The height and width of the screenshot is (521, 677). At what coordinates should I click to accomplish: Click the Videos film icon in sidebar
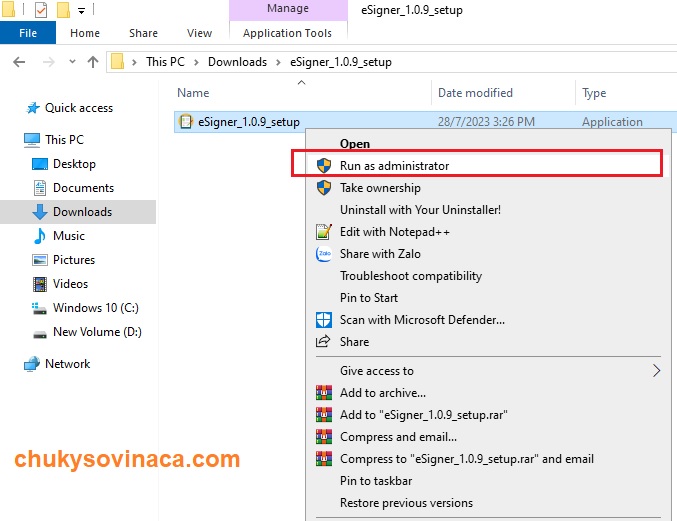click(x=40, y=284)
